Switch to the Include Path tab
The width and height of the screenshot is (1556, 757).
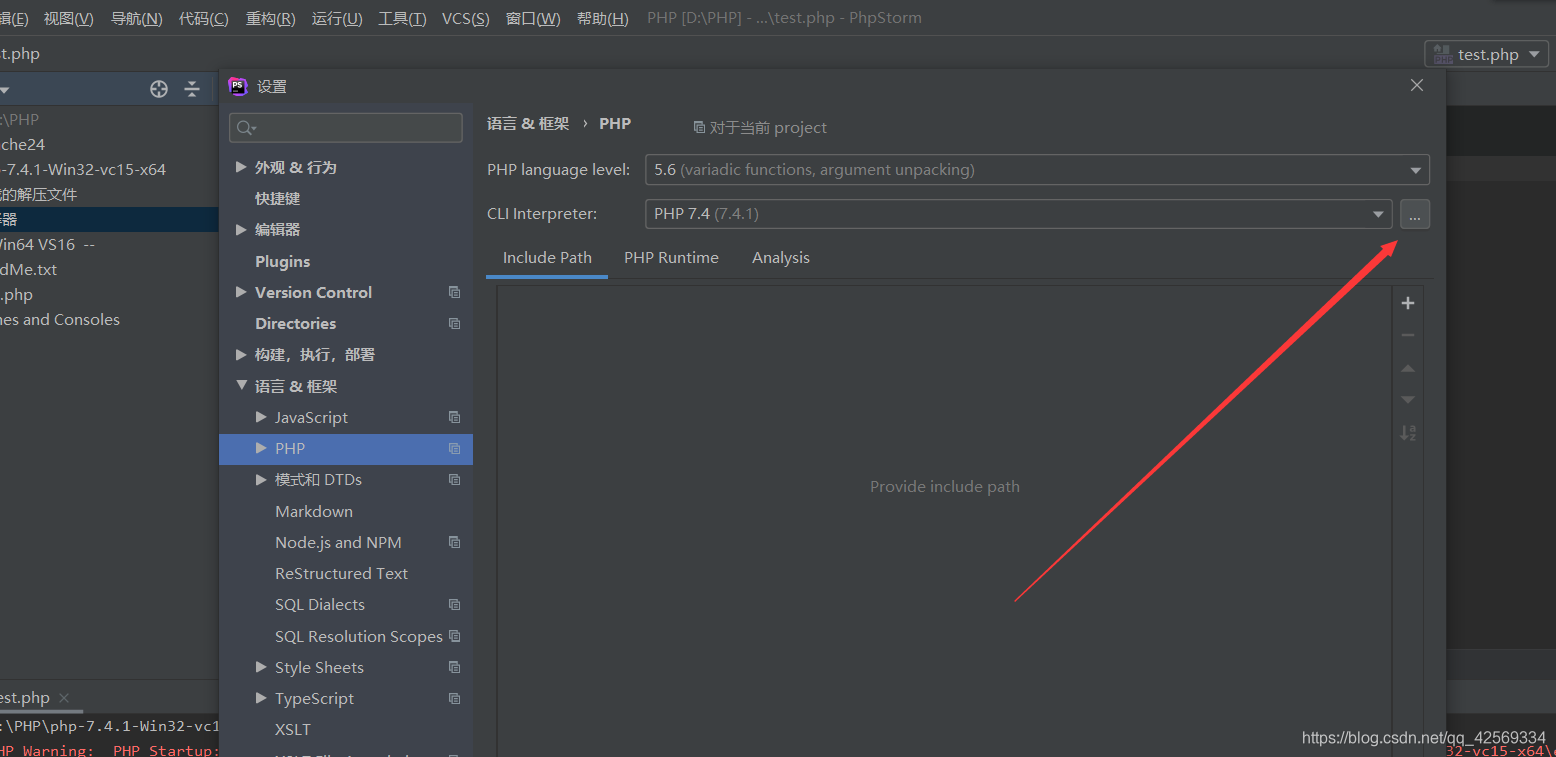(547, 258)
